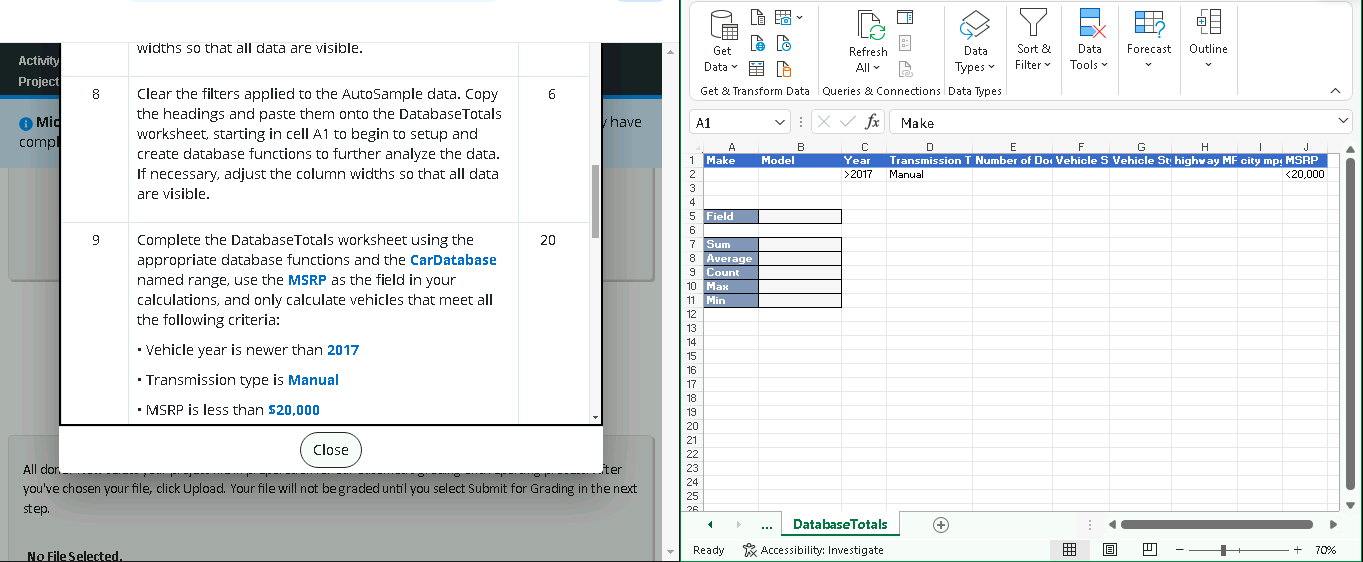Click Accessibility: Investigate in the status bar
Screen dimensions: 1363x562
pos(813,550)
